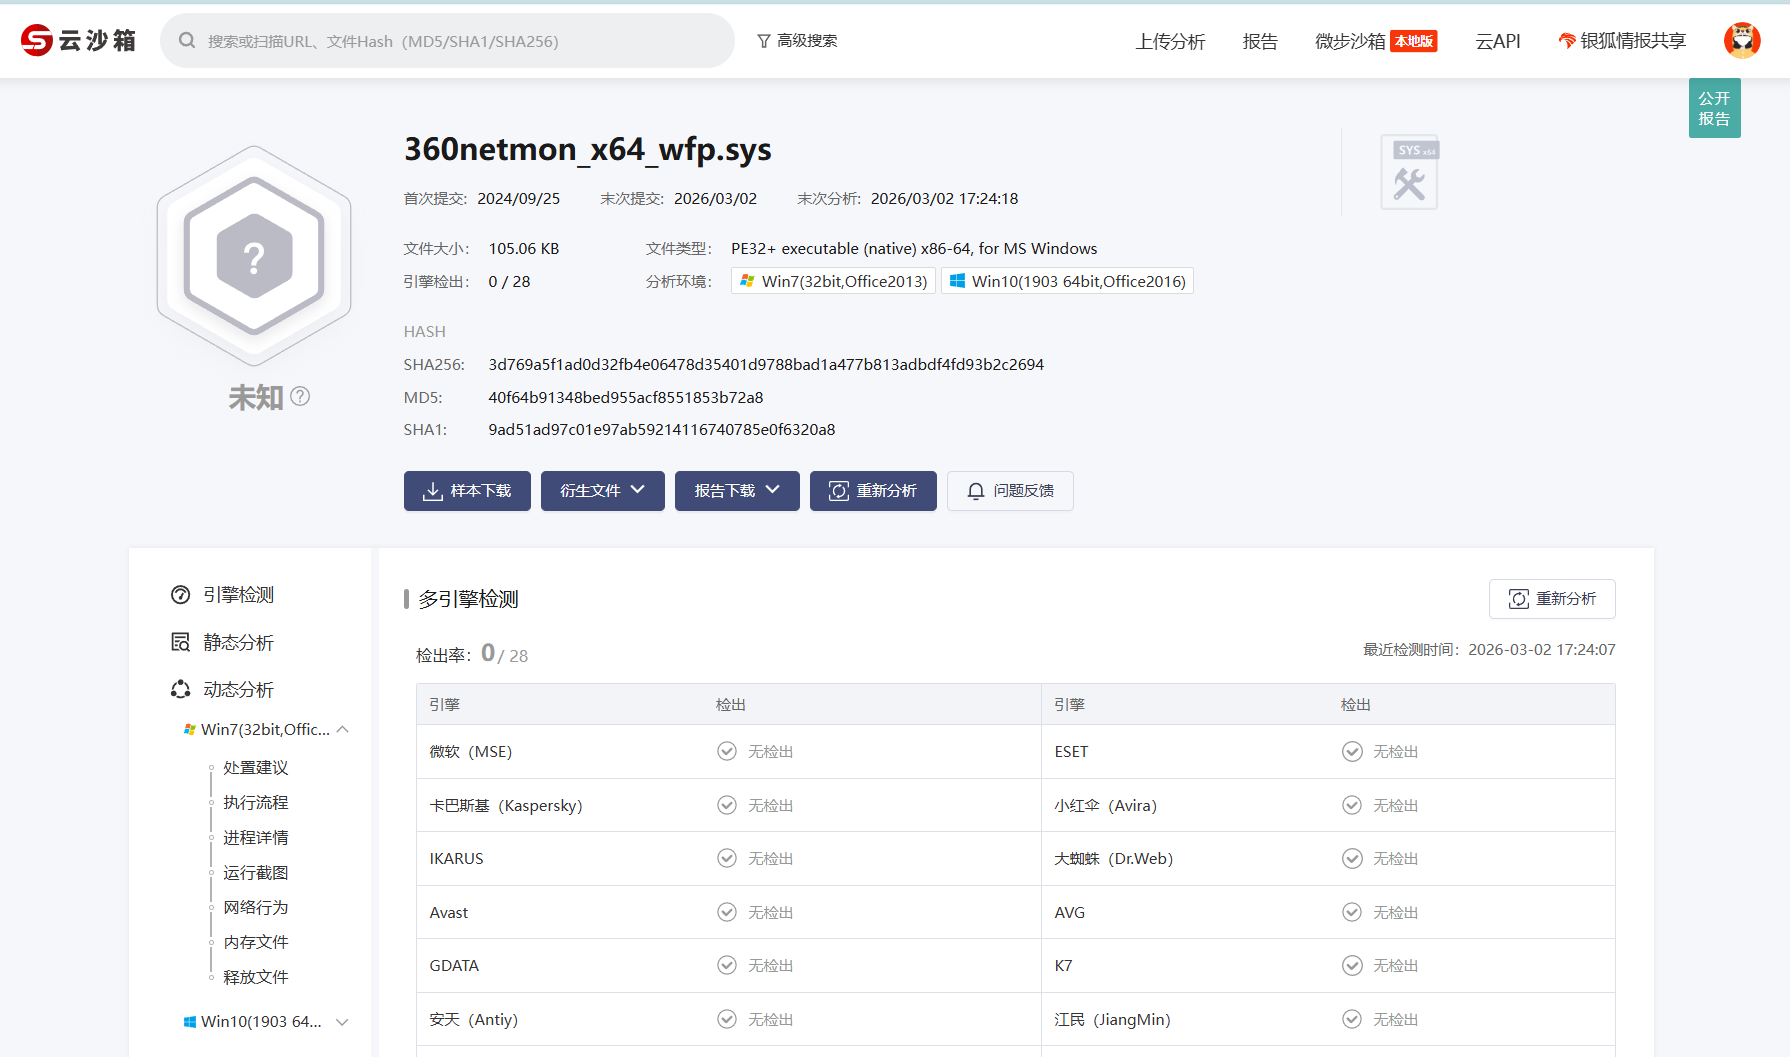Viewport: 1790px width, 1057px height.
Task: Open 银狐情报共享 intelligence sharing
Action: 1622,41
